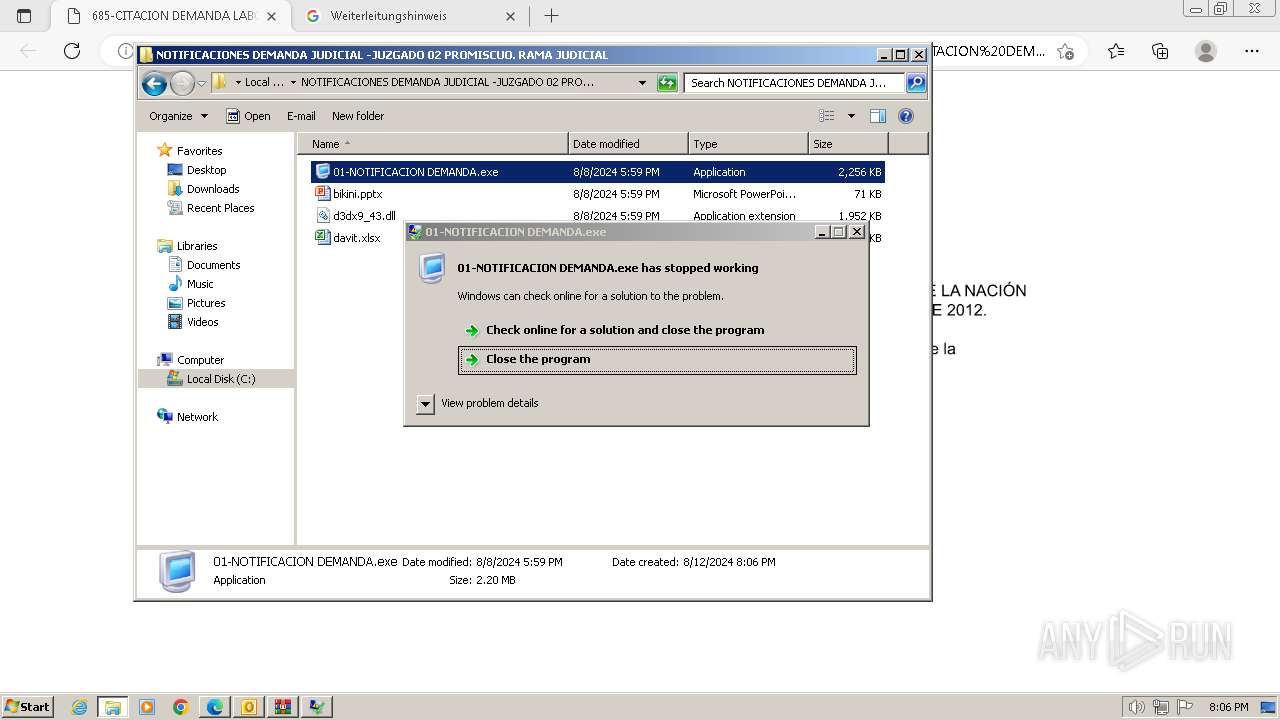Screen dimensions: 1280x720
Task: Click Windows Explorer taskbar icon
Action: click(x=113, y=707)
